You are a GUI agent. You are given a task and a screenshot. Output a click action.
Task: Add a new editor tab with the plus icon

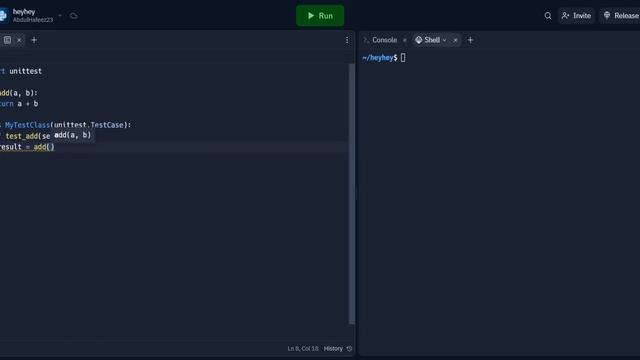[x=34, y=40]
